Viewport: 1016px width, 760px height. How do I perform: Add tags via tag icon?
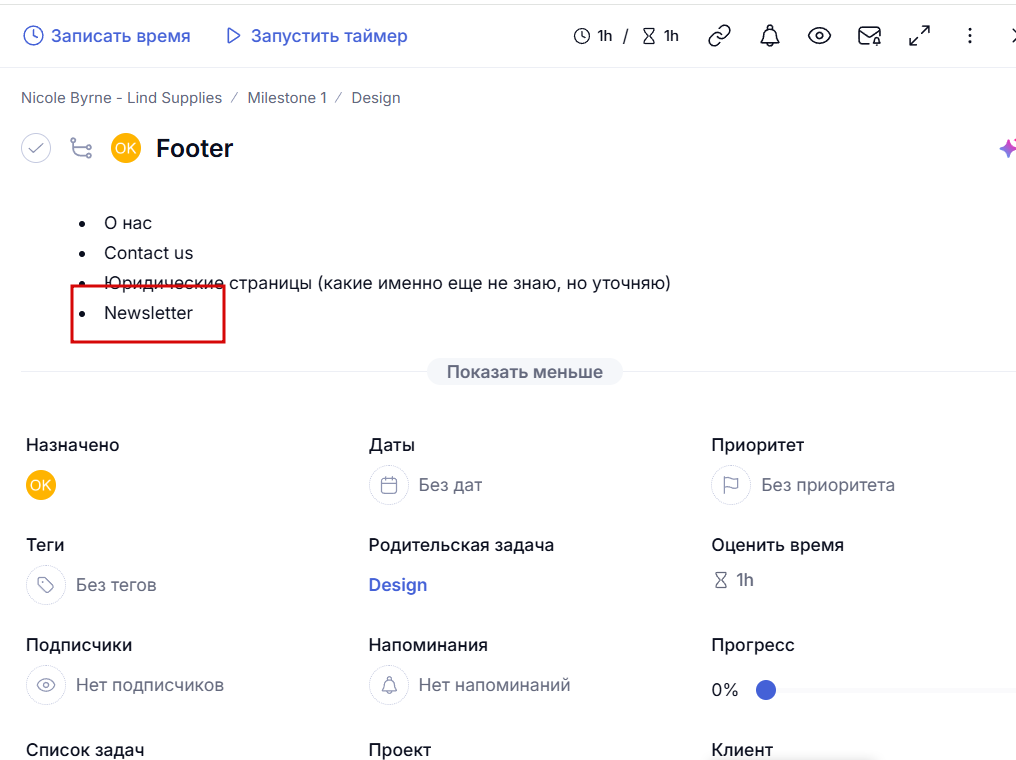point(46,585)
